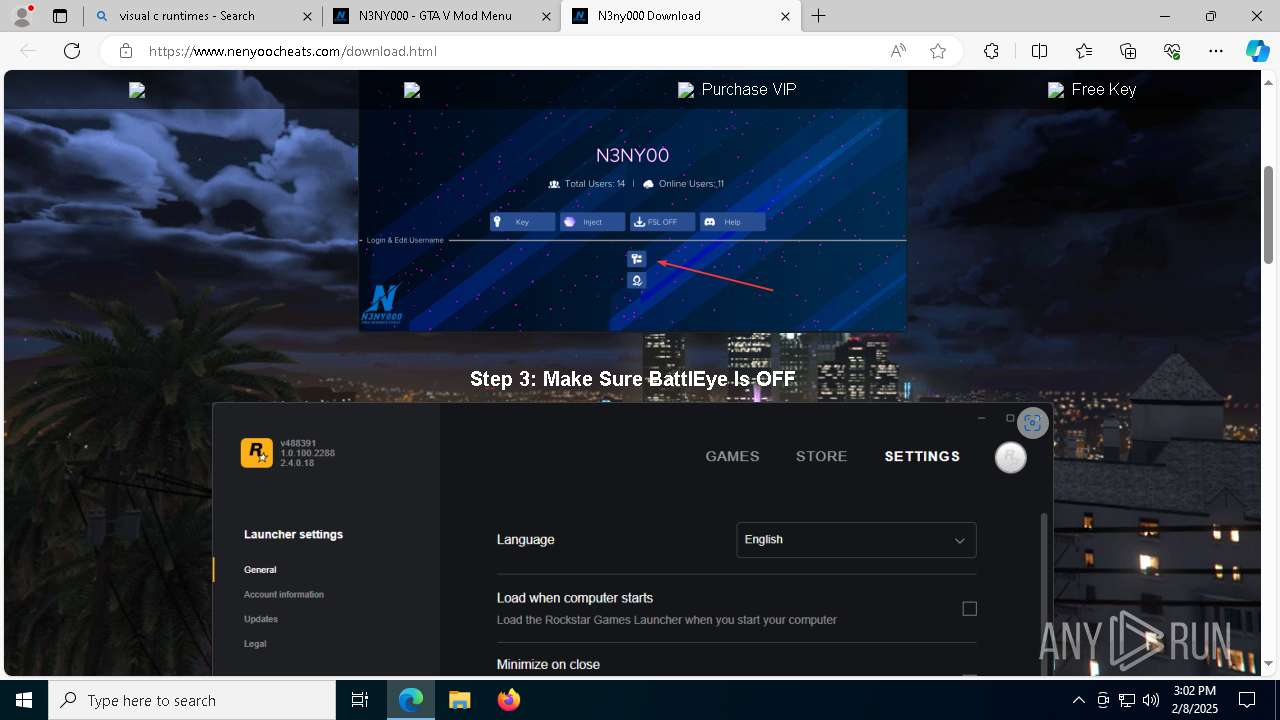The width and height of the screenshot is (1280, 720).
Task: Select Updates in launcher sidebar
Action: [261, 619]
